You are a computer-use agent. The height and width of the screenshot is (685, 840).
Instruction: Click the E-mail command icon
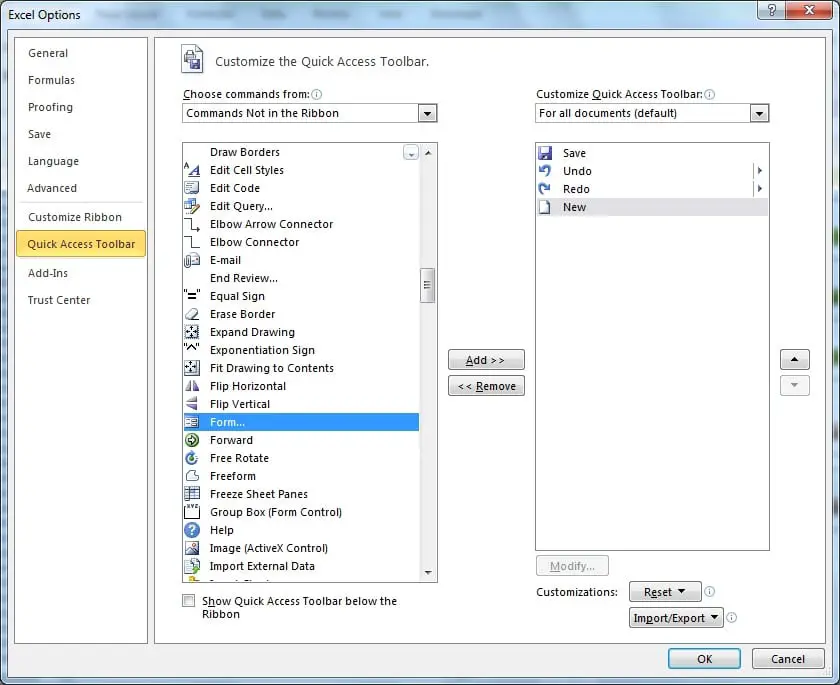(192, 260)
